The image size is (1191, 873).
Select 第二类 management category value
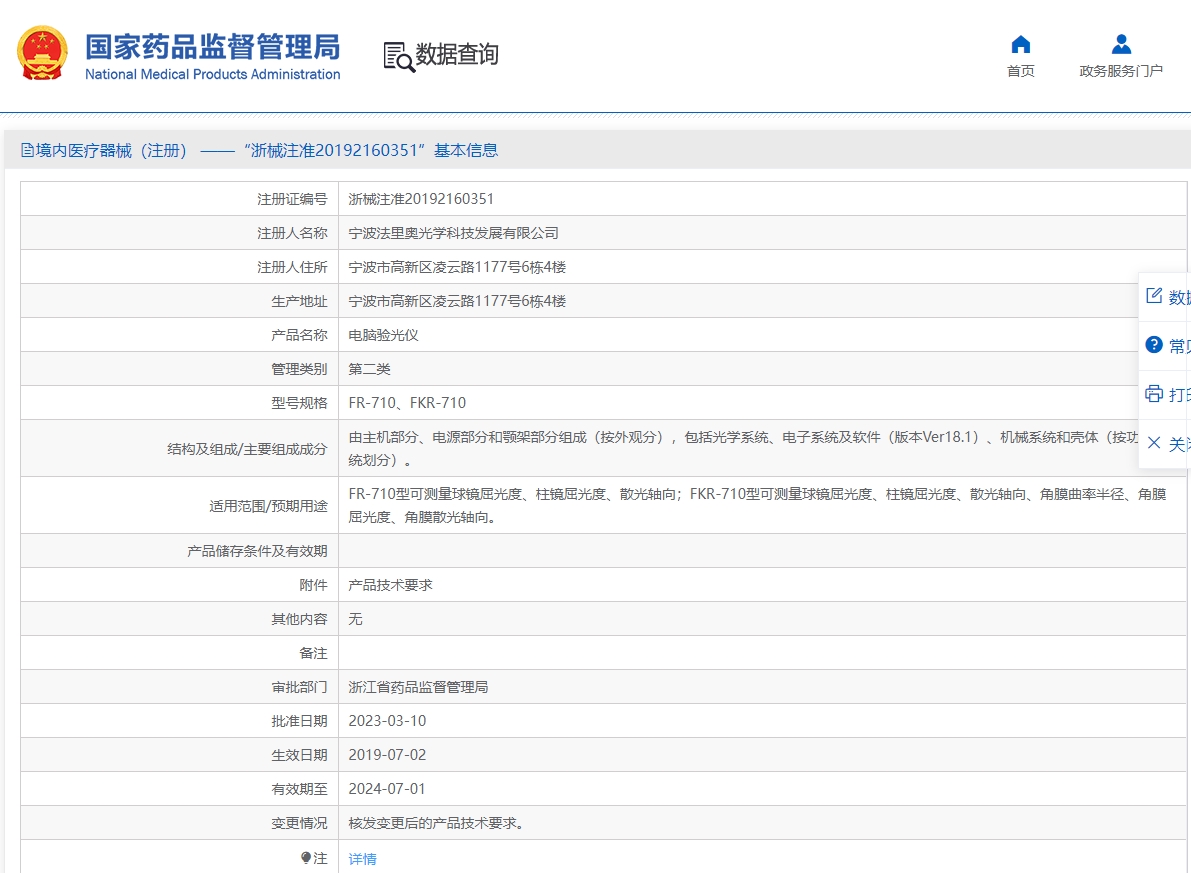(x=369, y=369)
